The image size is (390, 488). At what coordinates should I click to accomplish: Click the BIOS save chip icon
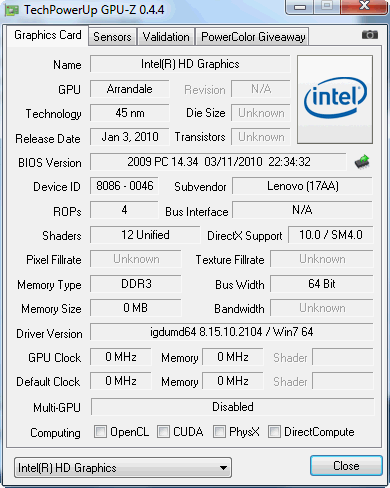[x=362, y=162]
